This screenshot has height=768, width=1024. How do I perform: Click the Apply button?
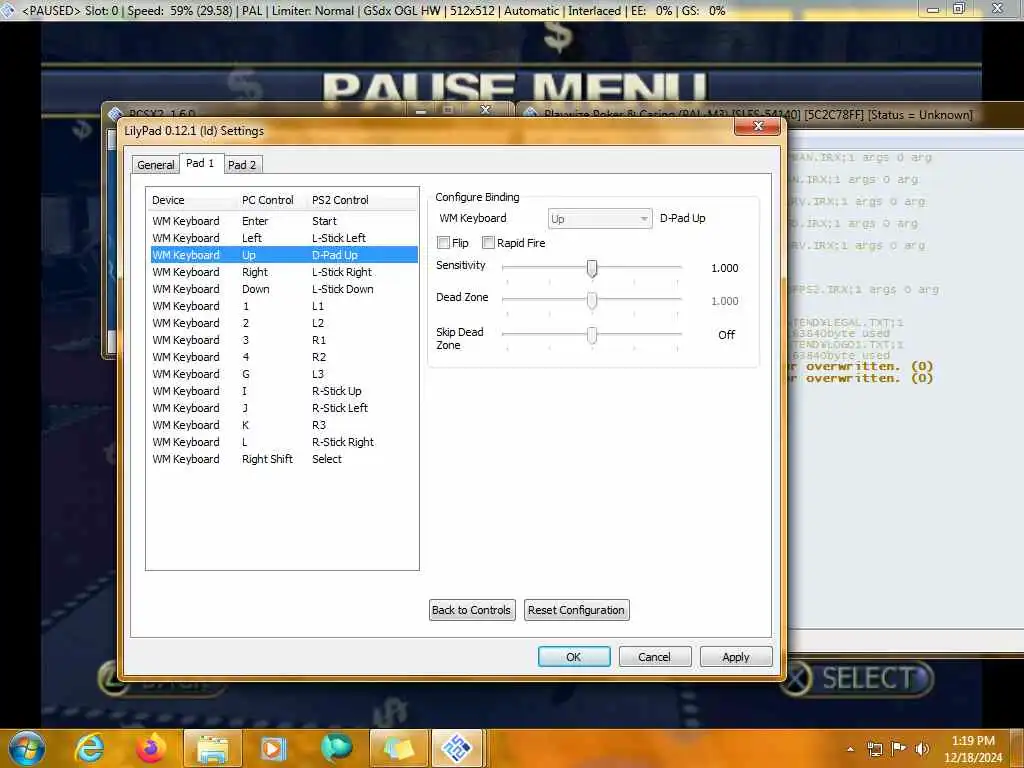click(x=735, y=657)
